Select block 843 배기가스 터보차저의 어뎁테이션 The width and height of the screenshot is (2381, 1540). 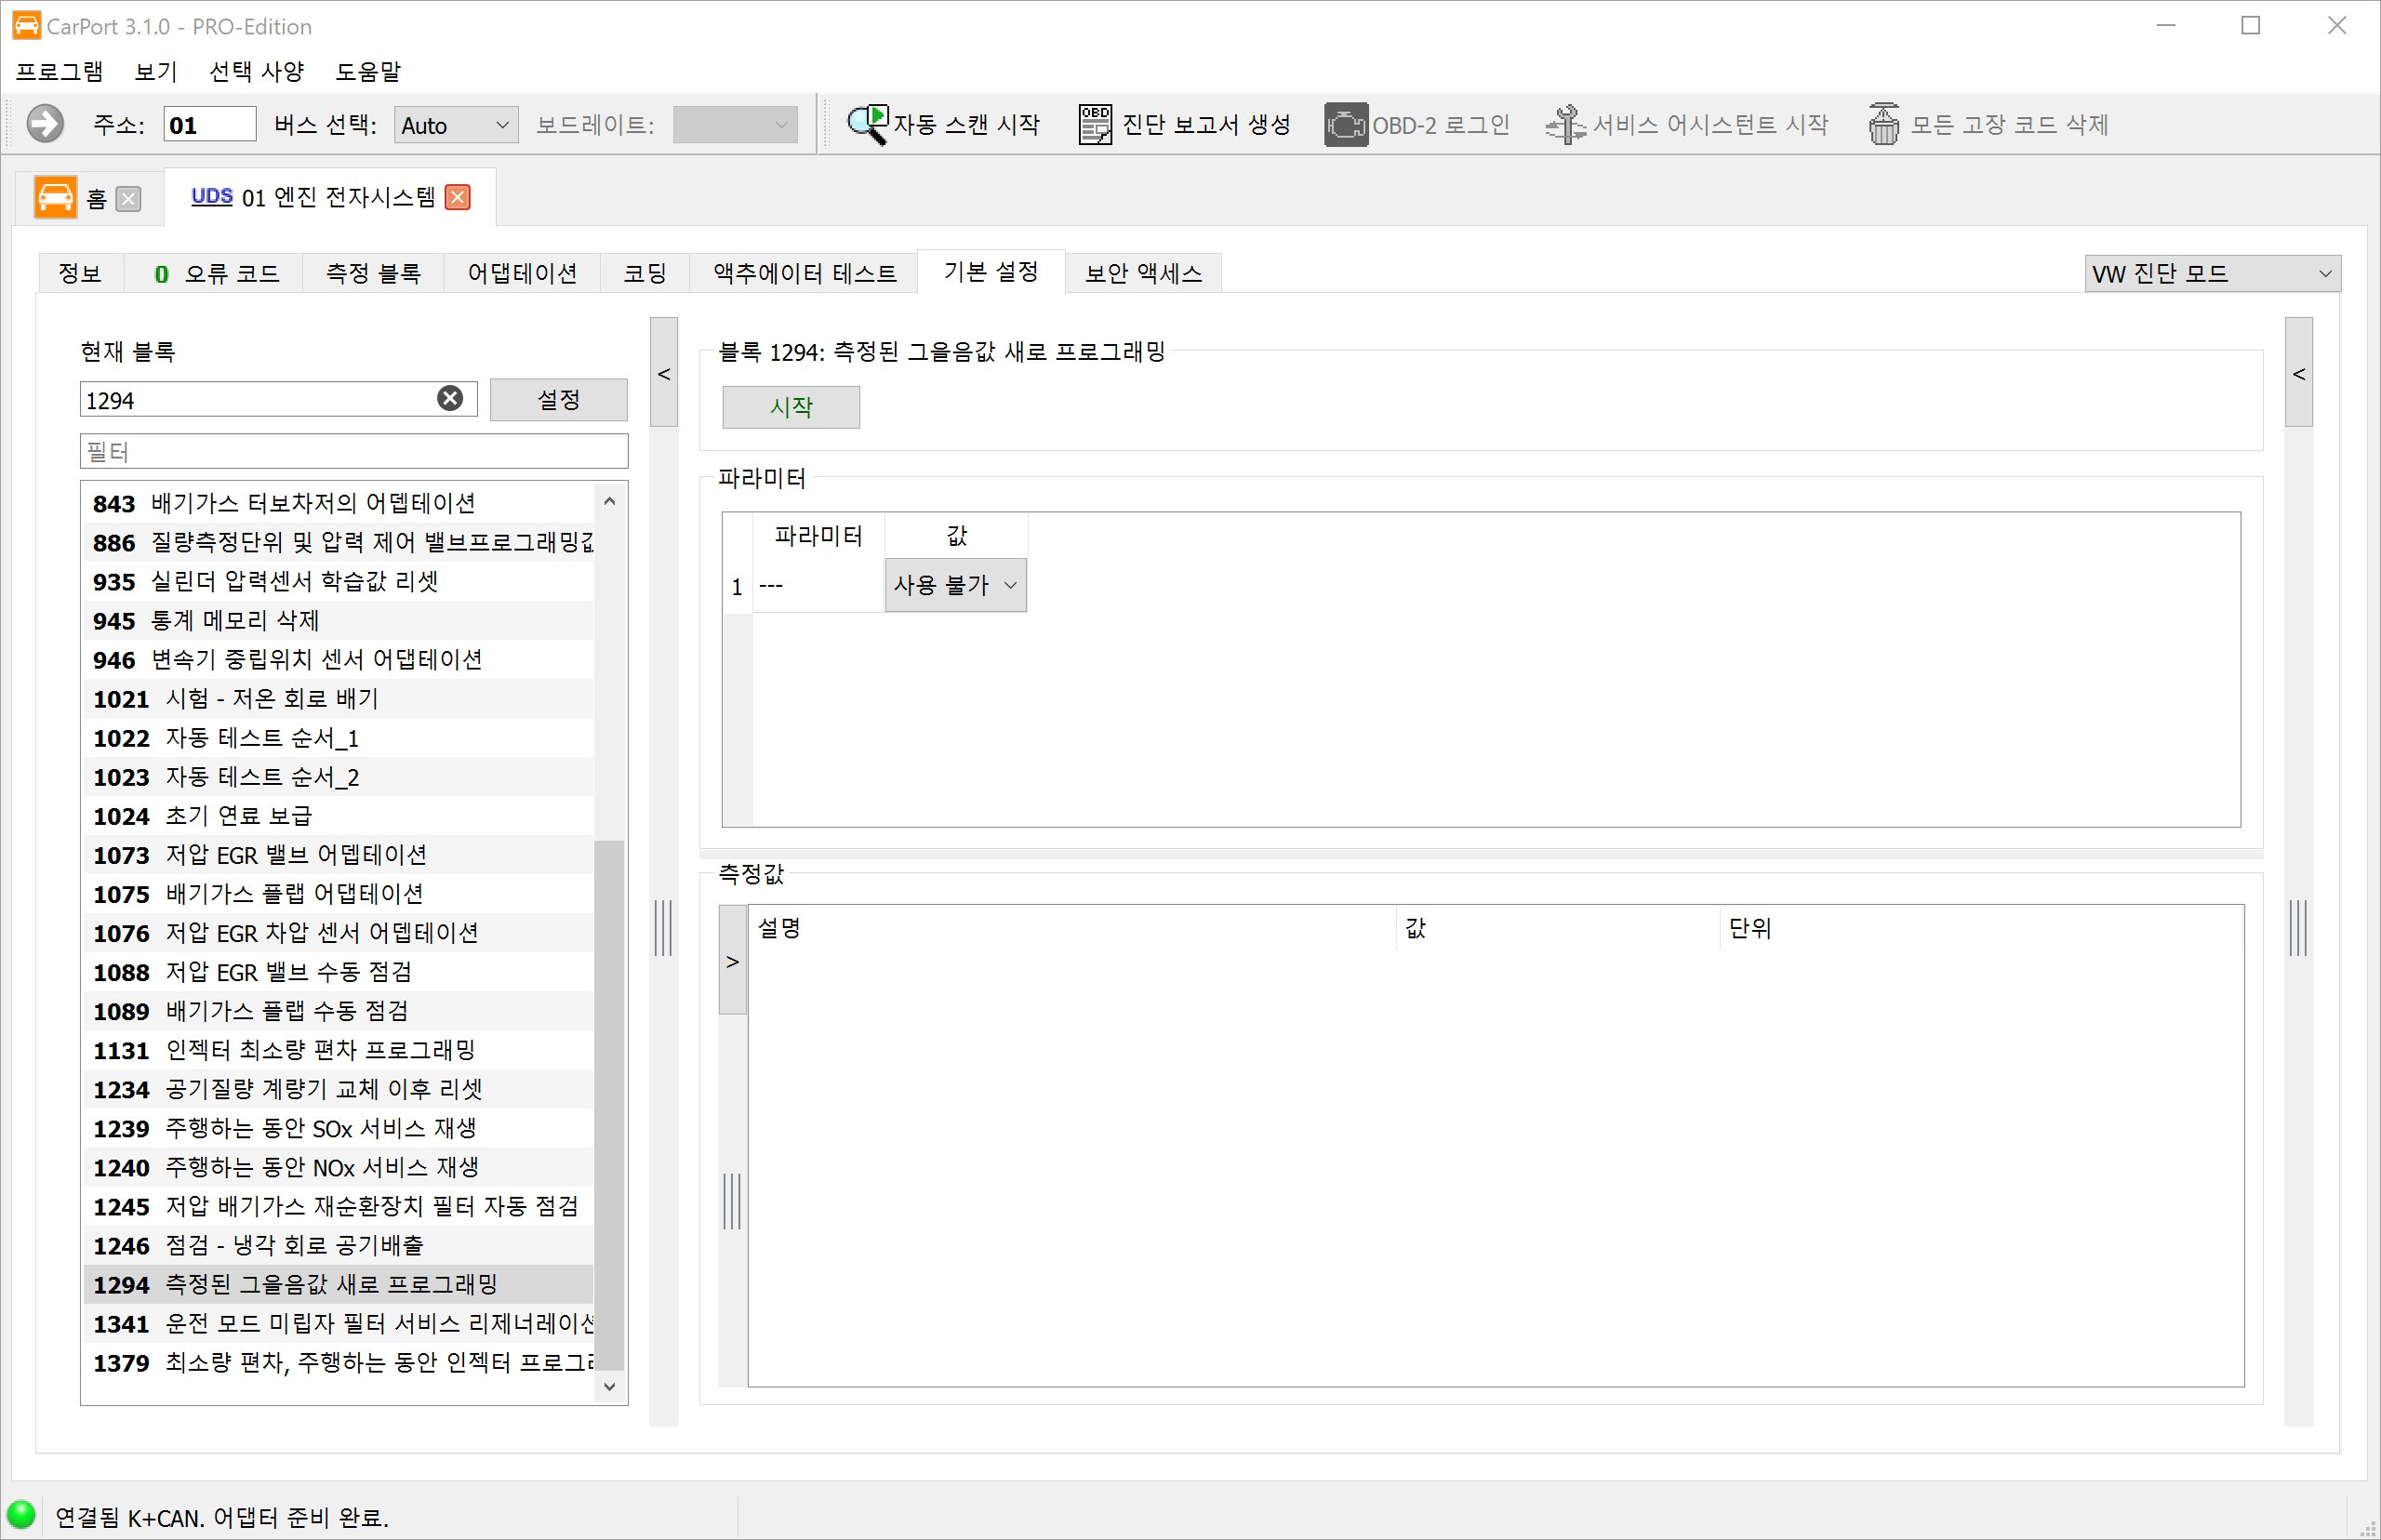338,503
